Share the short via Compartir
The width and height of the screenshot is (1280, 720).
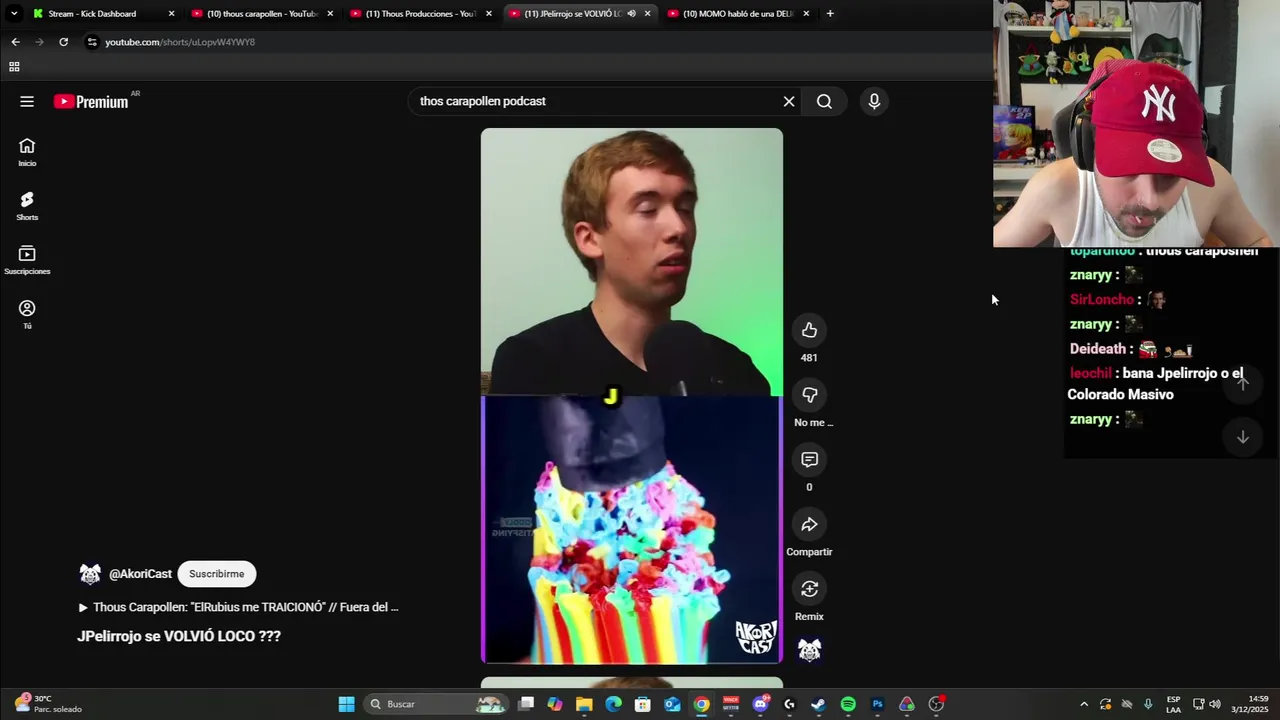click(809, 524)
